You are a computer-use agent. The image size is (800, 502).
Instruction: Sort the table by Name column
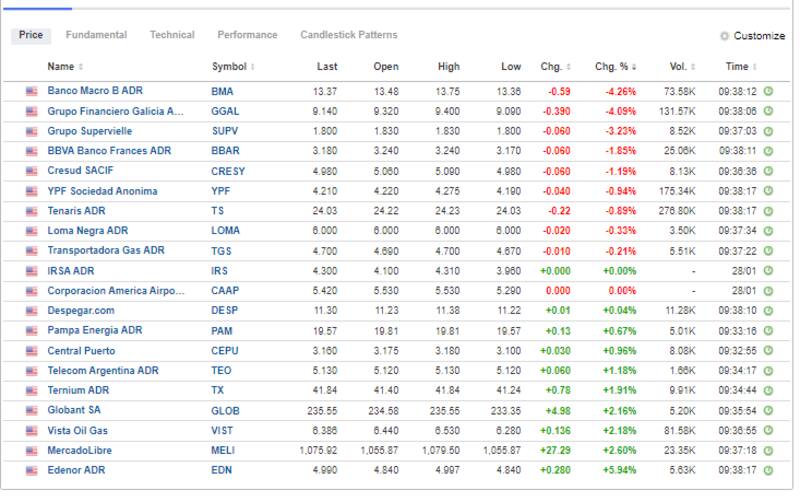(x=61, y=67)
